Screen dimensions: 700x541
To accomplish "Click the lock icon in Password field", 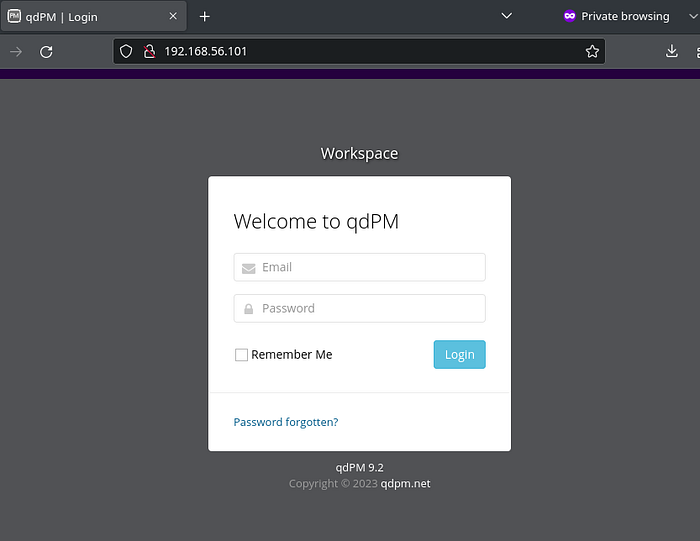I will pos(248,309).
